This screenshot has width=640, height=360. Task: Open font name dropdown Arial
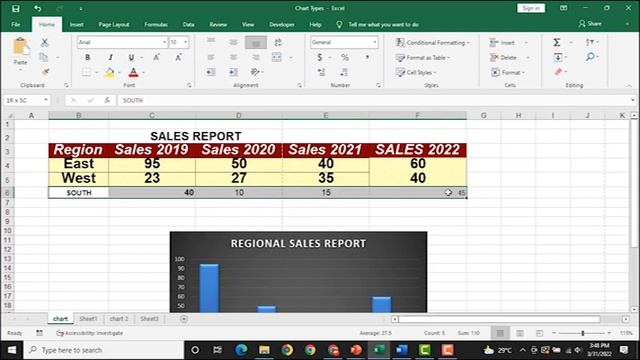pos(164,42)
